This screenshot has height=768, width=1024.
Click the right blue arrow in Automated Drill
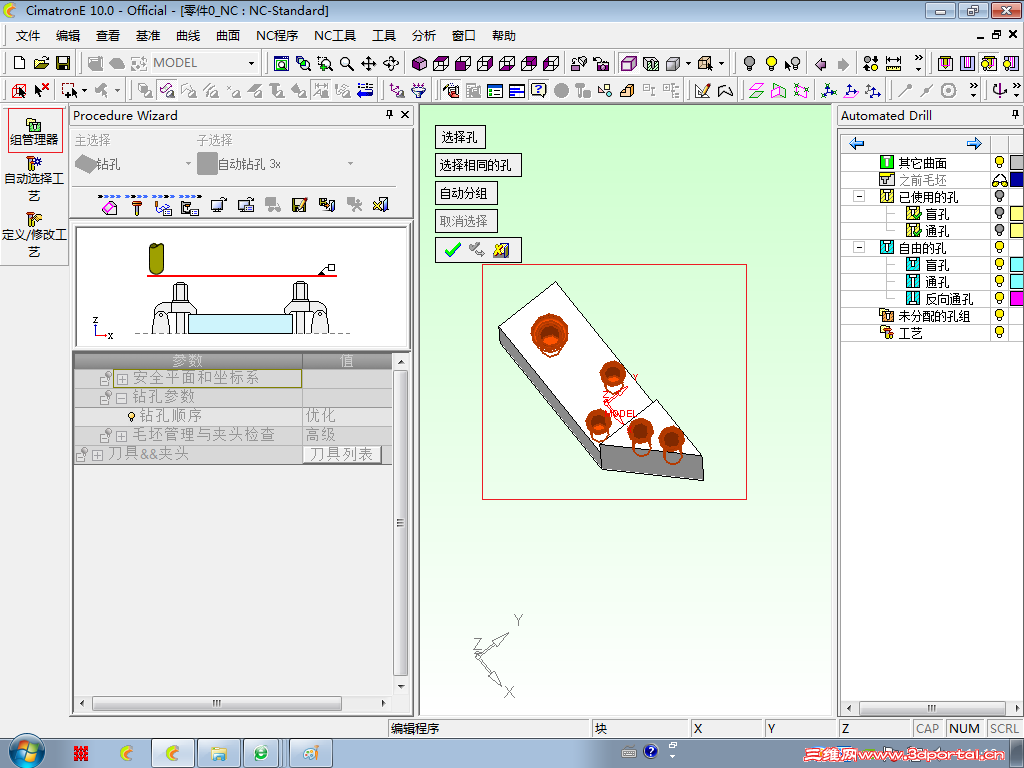point(974,144)
